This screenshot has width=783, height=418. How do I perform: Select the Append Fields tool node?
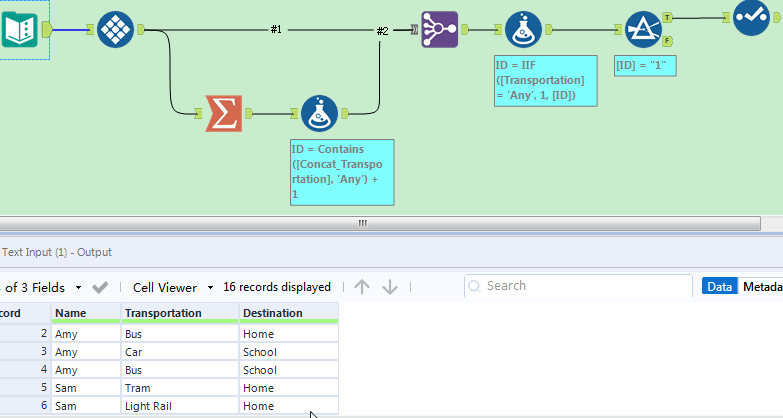coord(439,29)
